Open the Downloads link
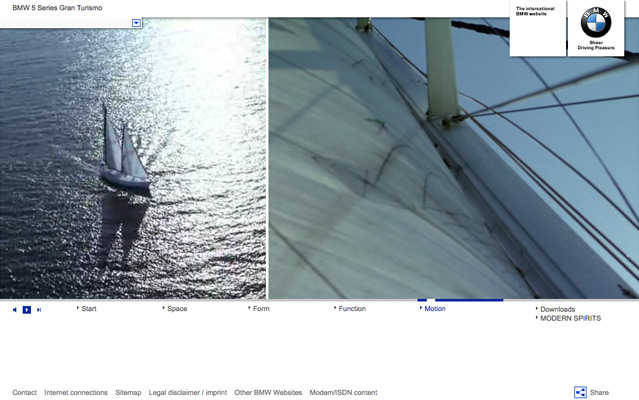639x400 pixels. (x=557, y=309)
